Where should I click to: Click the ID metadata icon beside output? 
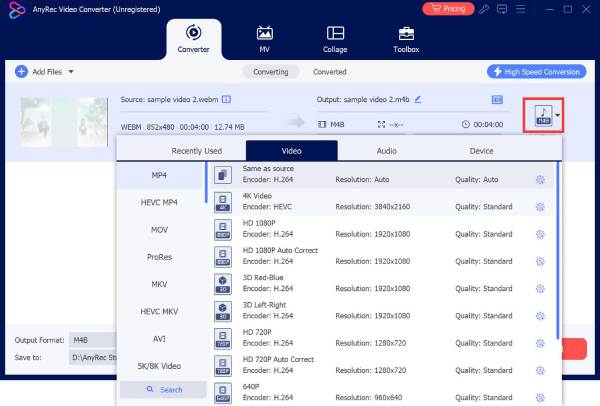[x=497, y=100]
